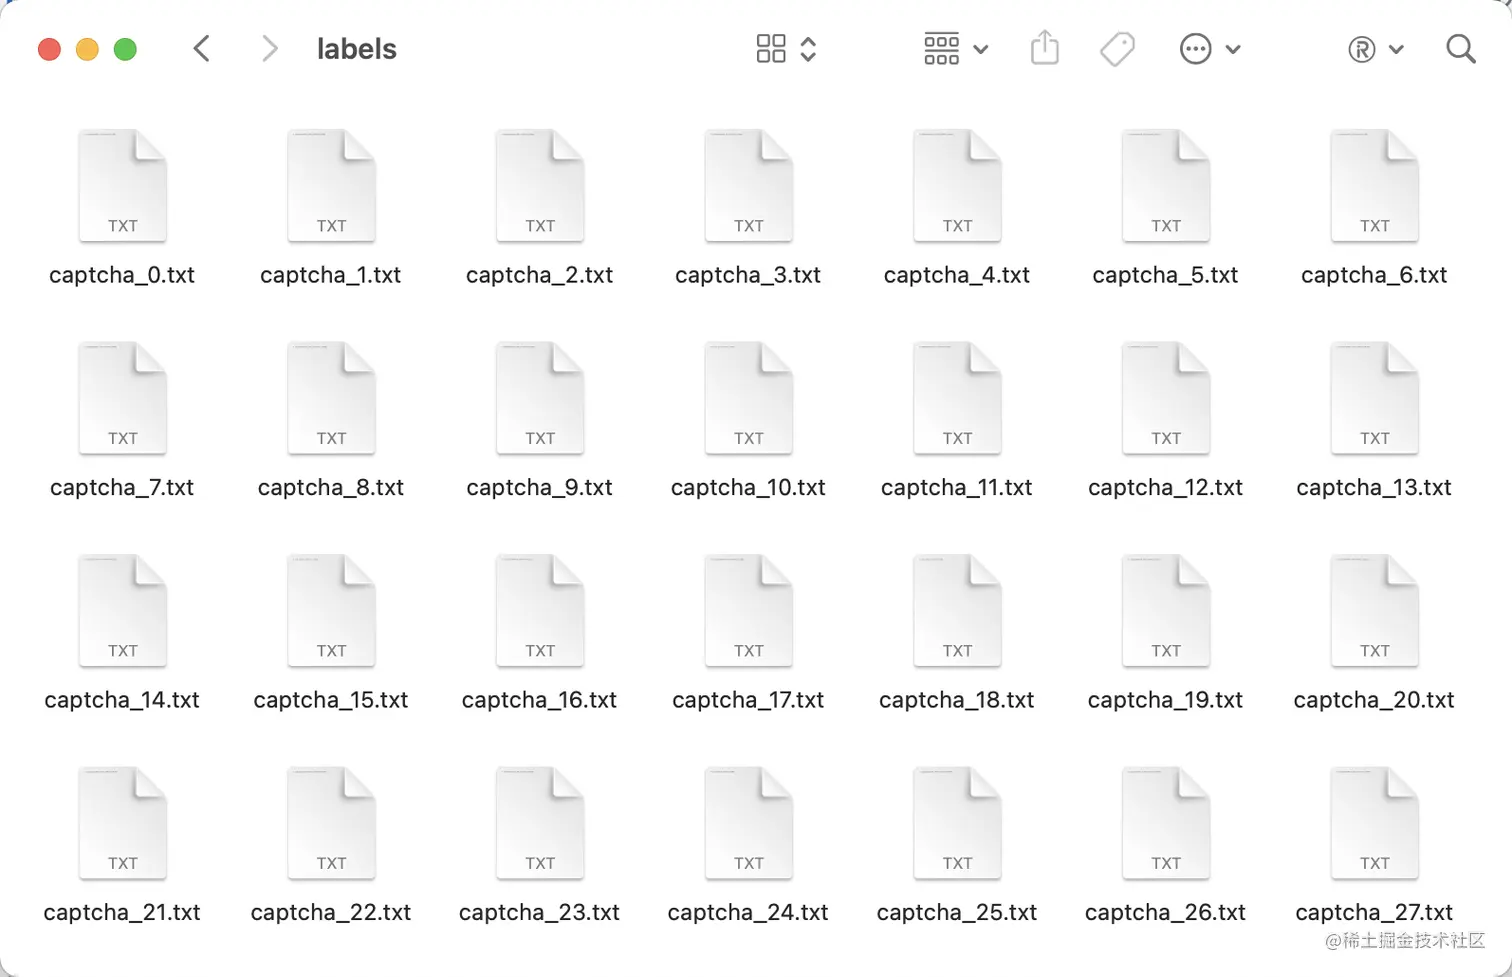This screenshot has height=977, width=1512.
Task: Select captcha_15.txt file icon
Action: pos(331,611)
